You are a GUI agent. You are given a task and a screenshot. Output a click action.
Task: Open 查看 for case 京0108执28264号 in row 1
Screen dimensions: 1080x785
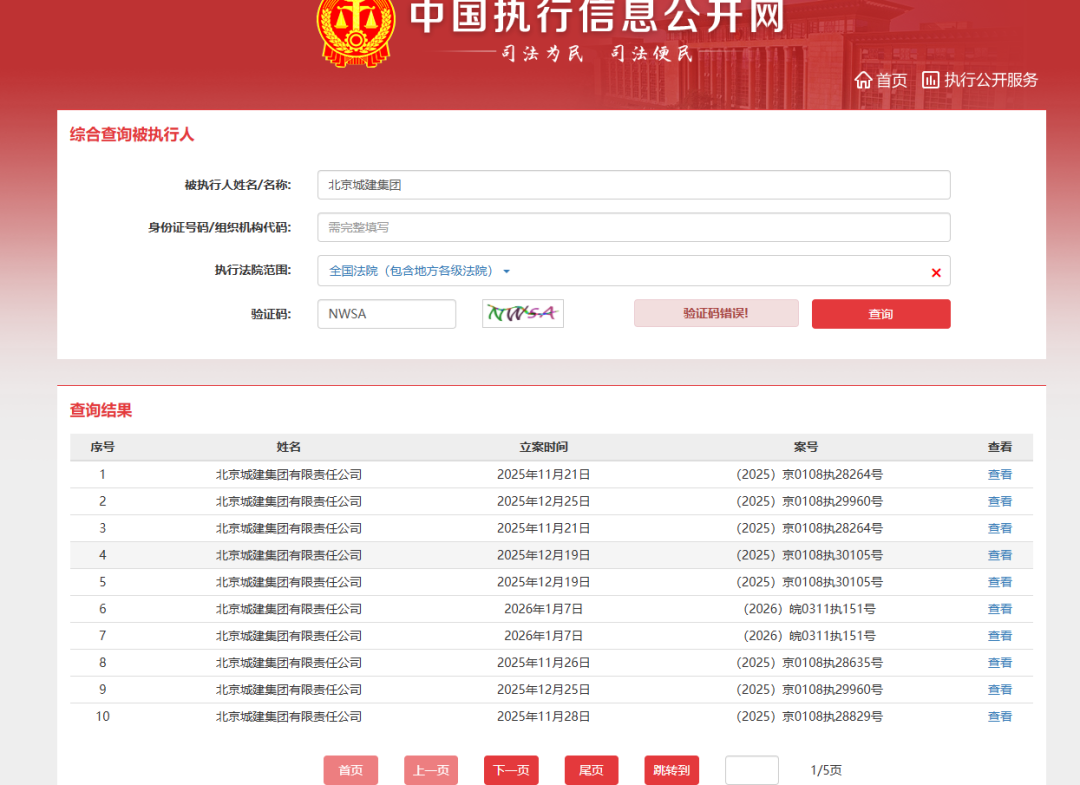(x=999, y=474)
